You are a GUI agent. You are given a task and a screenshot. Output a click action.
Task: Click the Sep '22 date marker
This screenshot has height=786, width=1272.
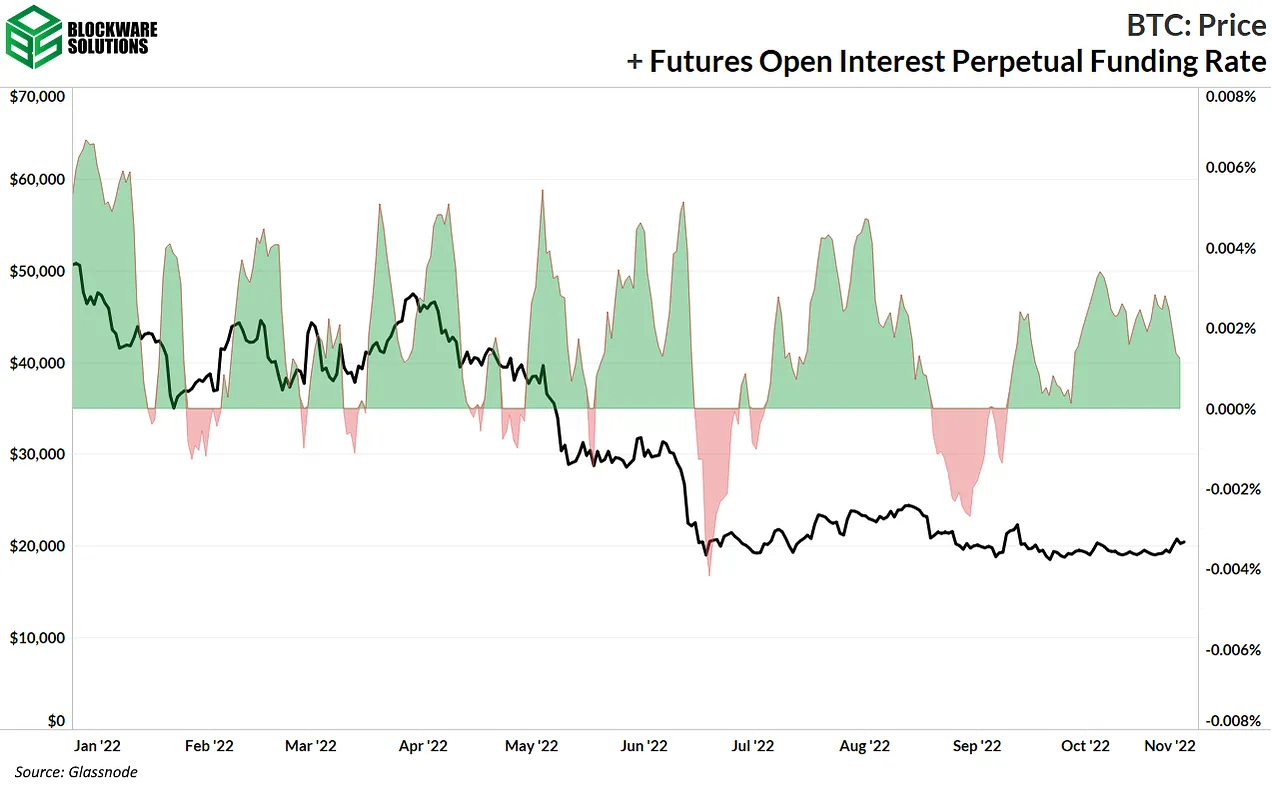point(976,745)
